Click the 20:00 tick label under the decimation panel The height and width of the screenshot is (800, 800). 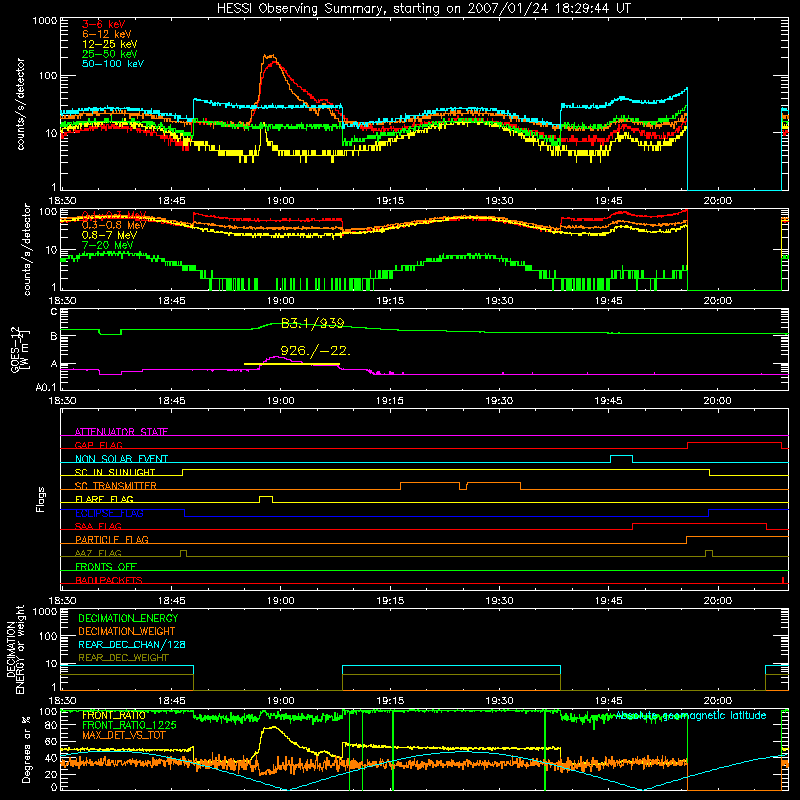click(x=717, y=701)
